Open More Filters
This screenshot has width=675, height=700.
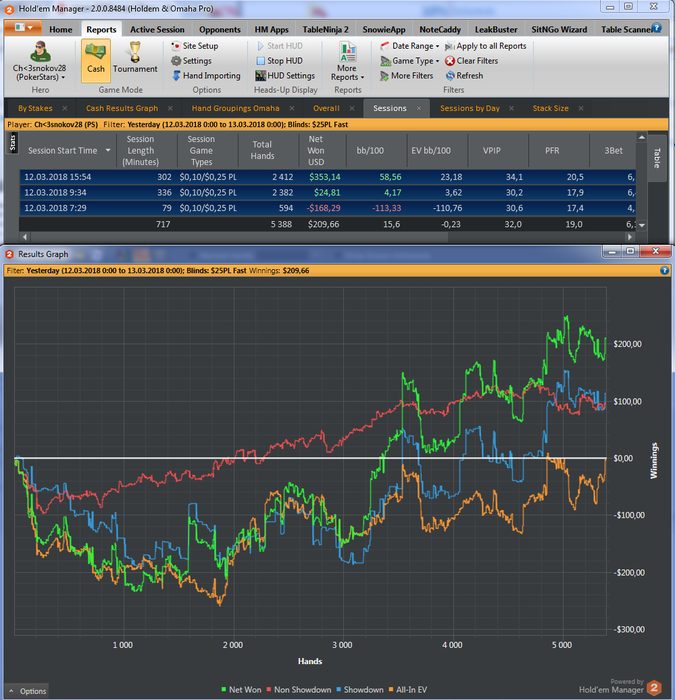click(406, 76)
